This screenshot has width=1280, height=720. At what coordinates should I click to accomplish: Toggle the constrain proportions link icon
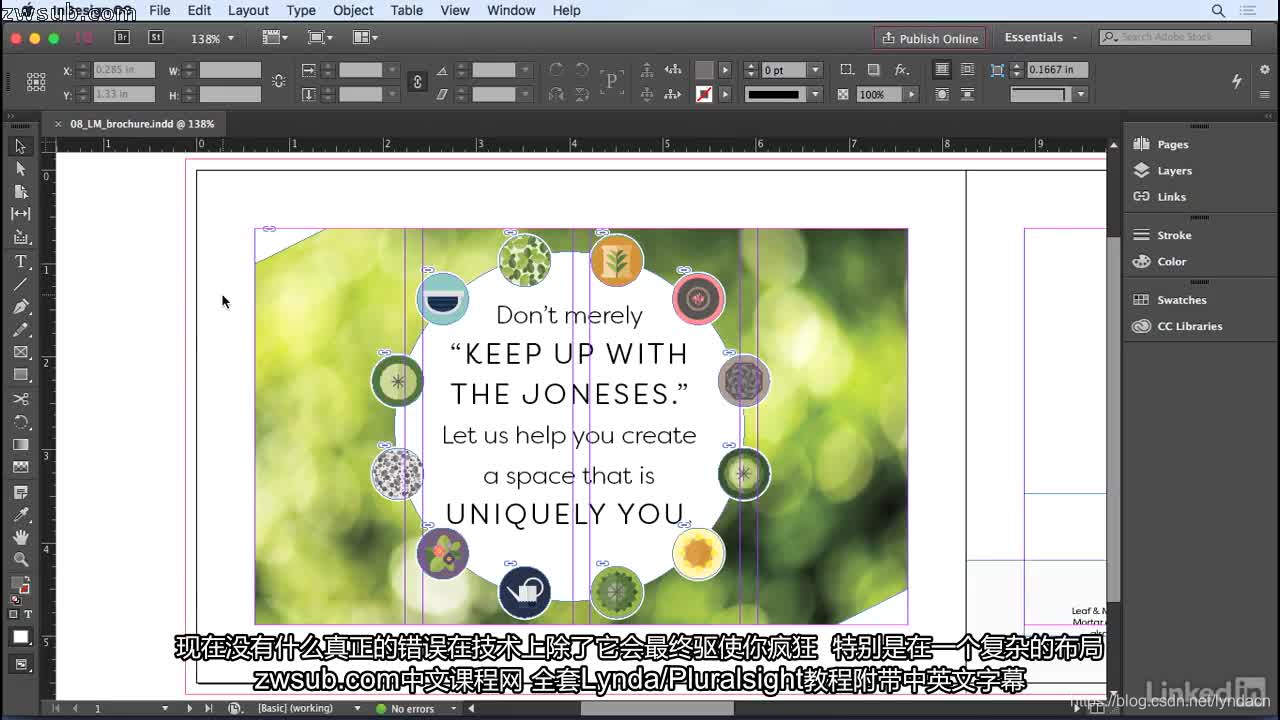417,81
